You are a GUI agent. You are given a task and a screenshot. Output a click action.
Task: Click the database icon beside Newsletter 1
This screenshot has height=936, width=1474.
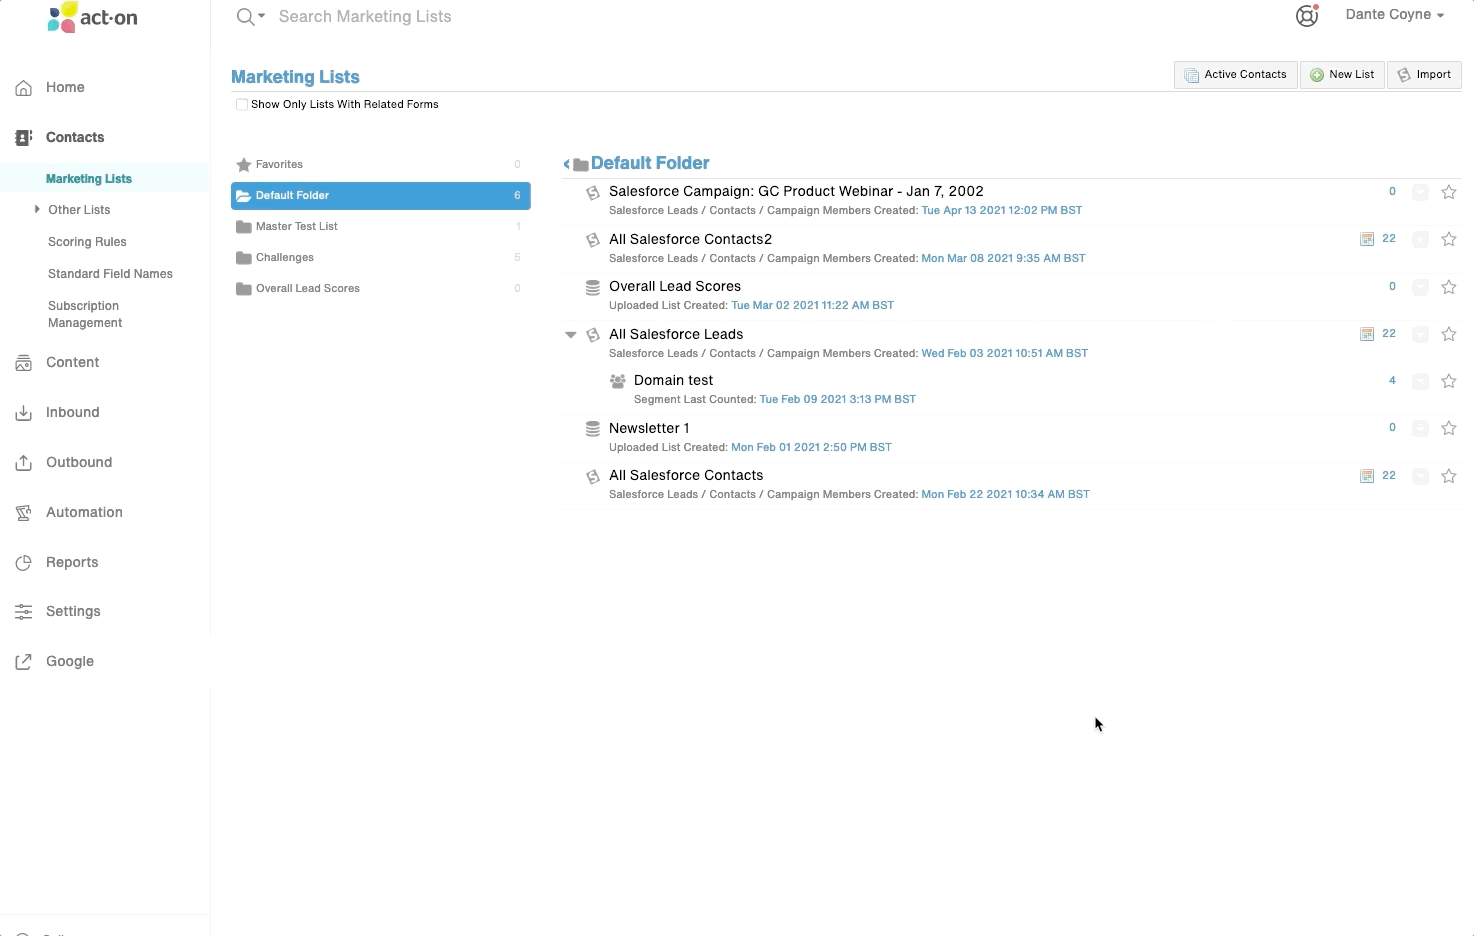pyautogui.click(x=593, y=429)
